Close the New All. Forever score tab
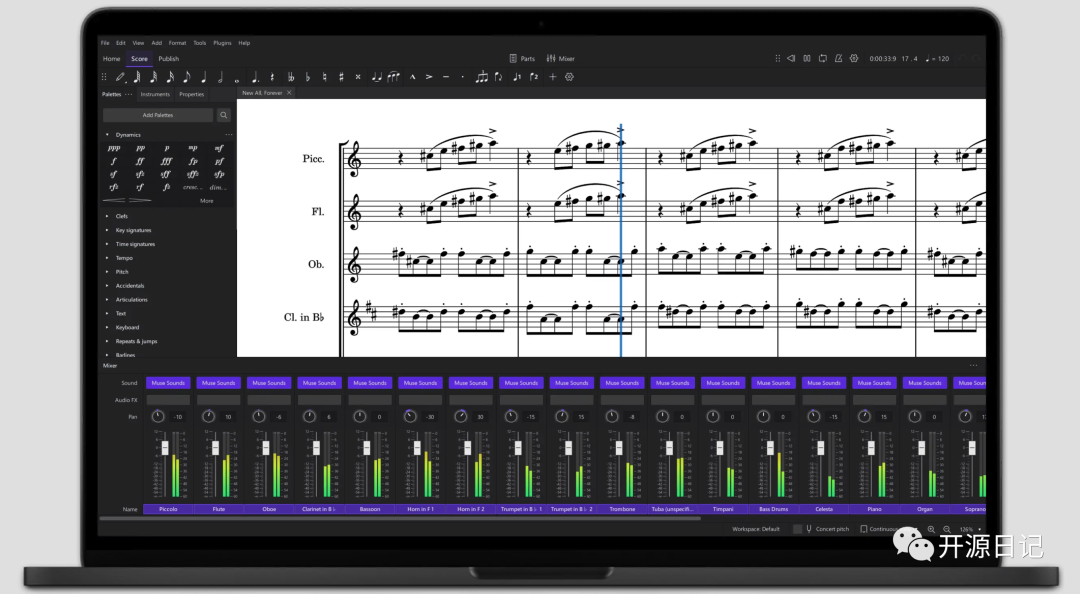 [x=289, y=92]
